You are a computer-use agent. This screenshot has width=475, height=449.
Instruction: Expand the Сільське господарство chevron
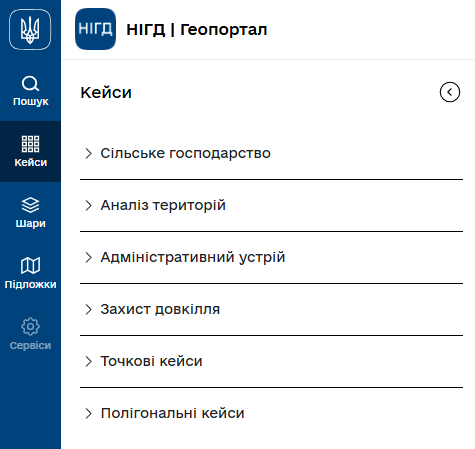(x=88, y=153)
